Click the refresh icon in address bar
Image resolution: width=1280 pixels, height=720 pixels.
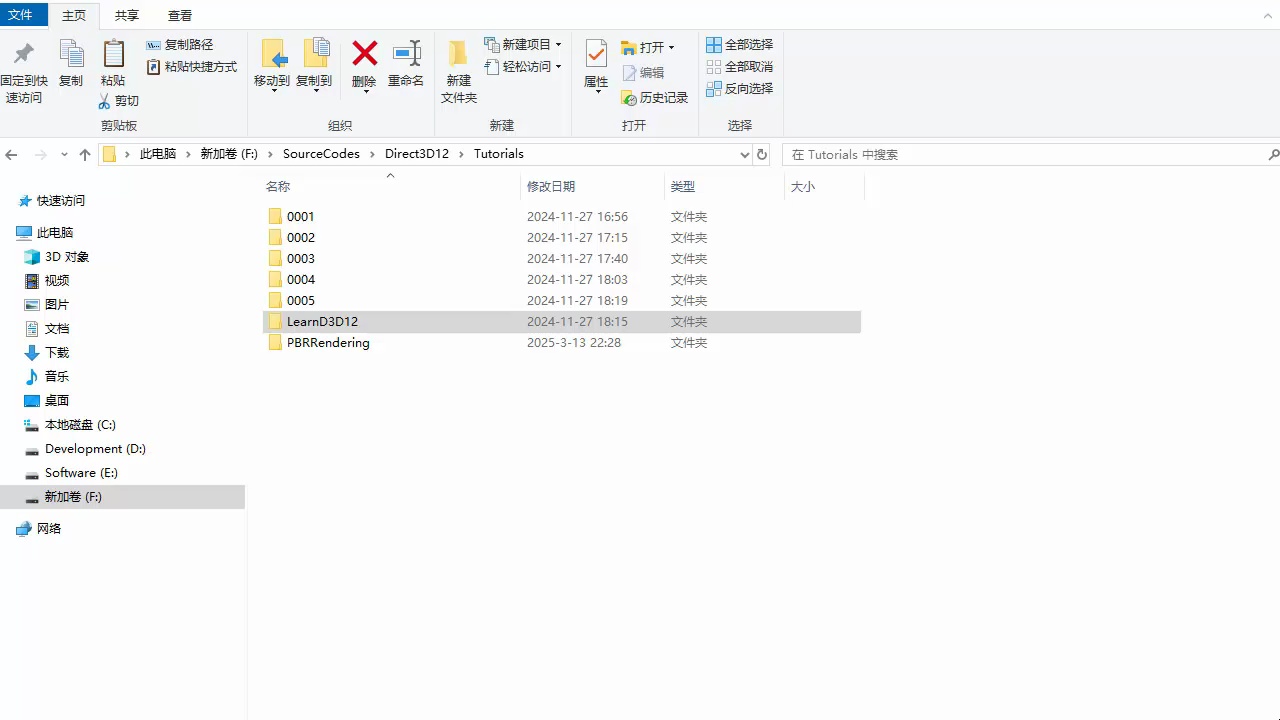[x=760, y=154]
